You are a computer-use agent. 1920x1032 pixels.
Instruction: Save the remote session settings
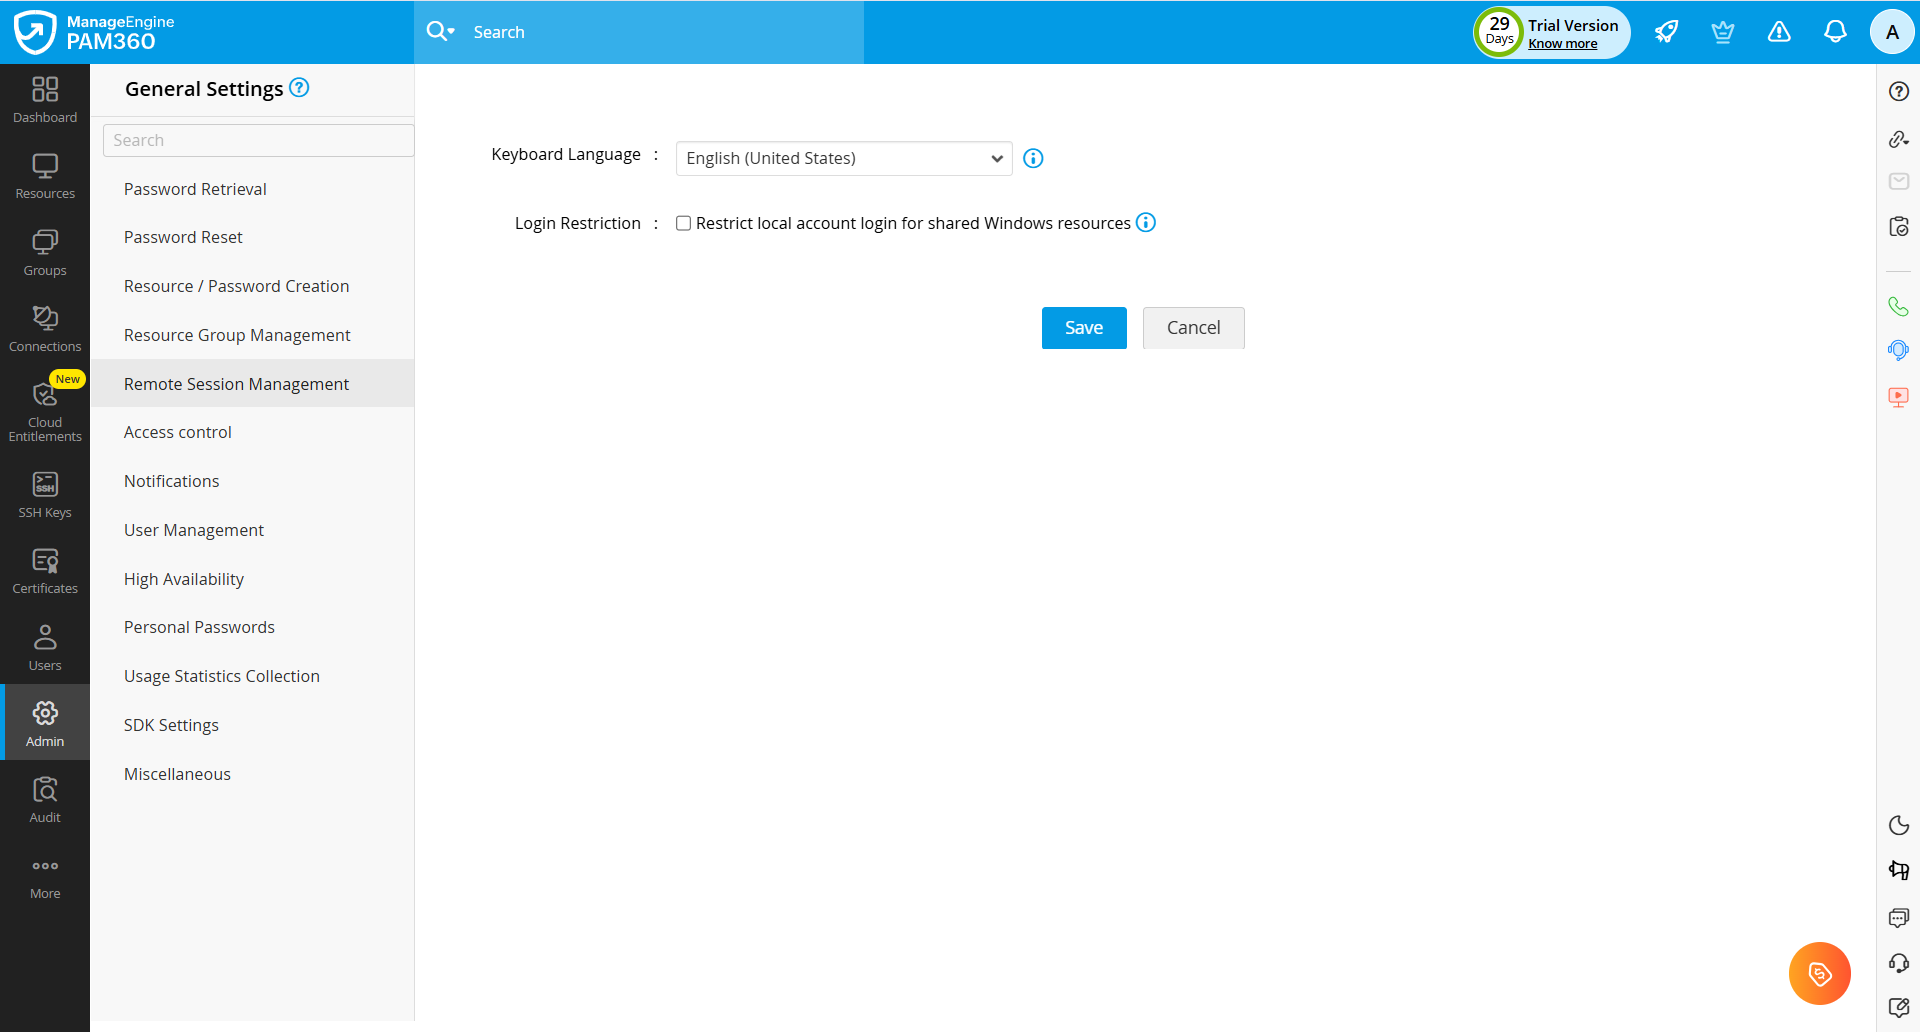[1084, 328]
